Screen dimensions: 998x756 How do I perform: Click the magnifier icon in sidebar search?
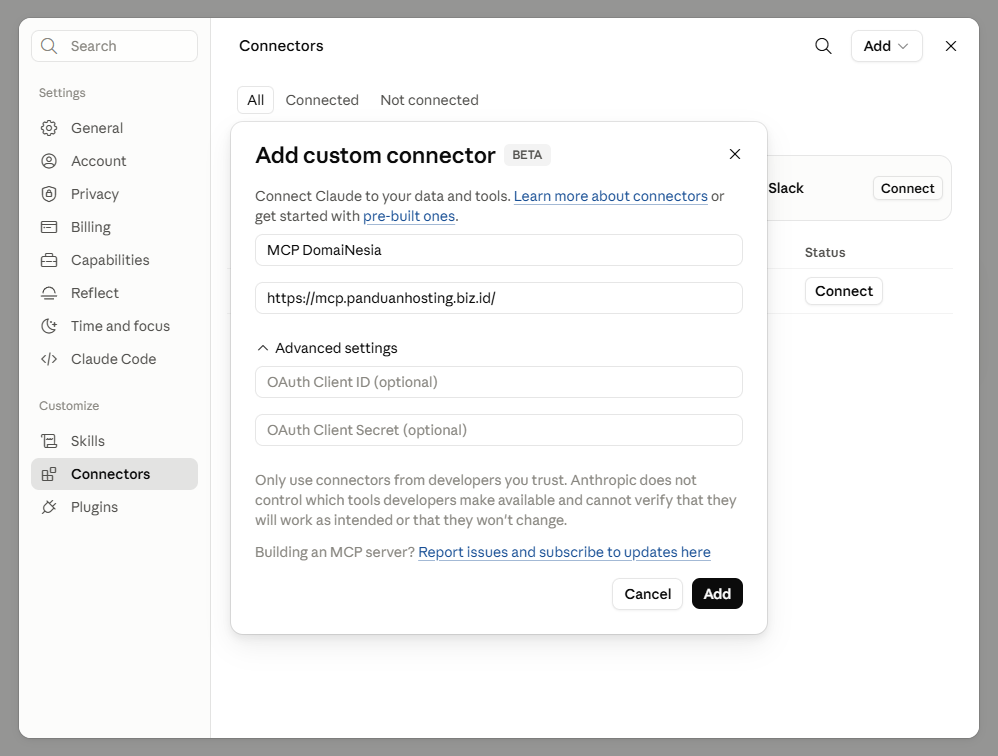48,46
